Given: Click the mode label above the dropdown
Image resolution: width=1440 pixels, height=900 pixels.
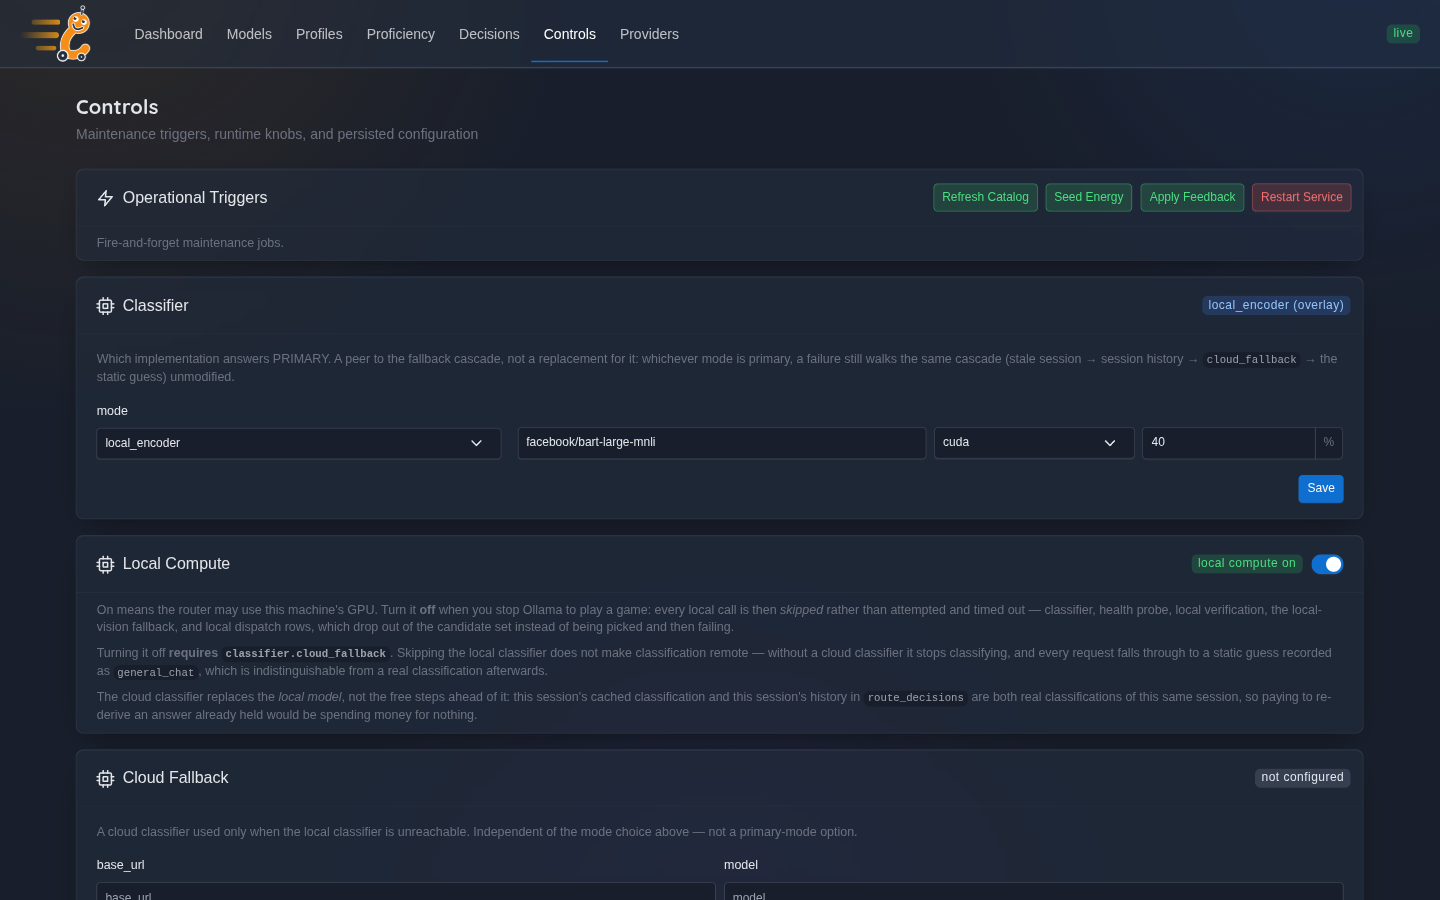Looking at the screenshot, I should [112, 411].
